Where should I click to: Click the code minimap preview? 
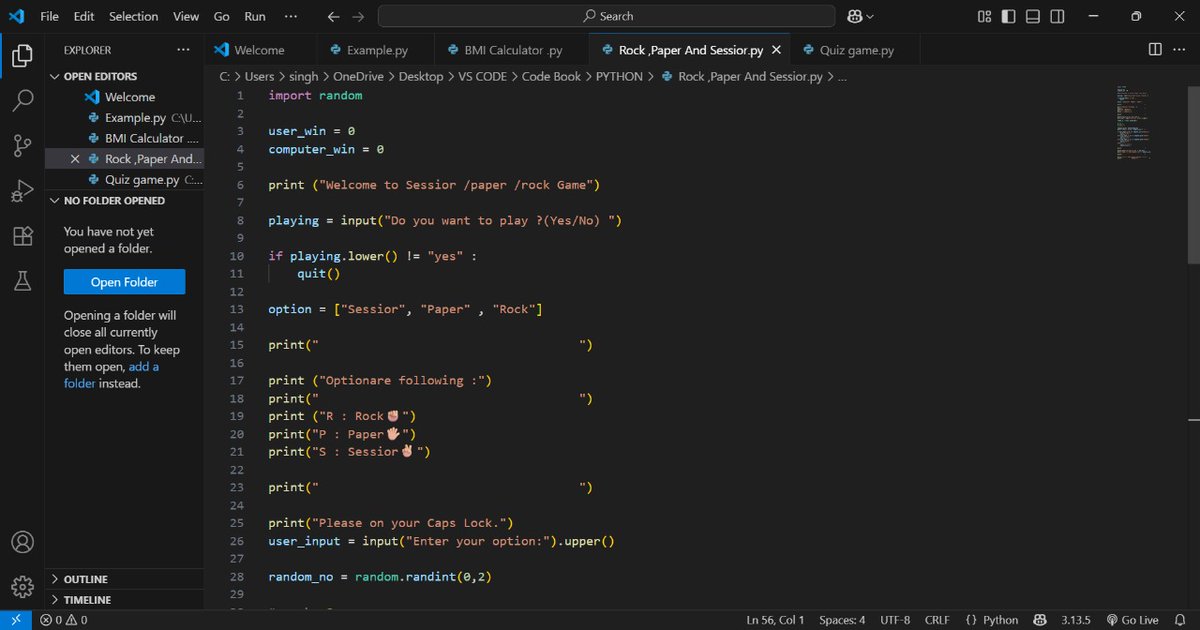tap(1134, 121)
